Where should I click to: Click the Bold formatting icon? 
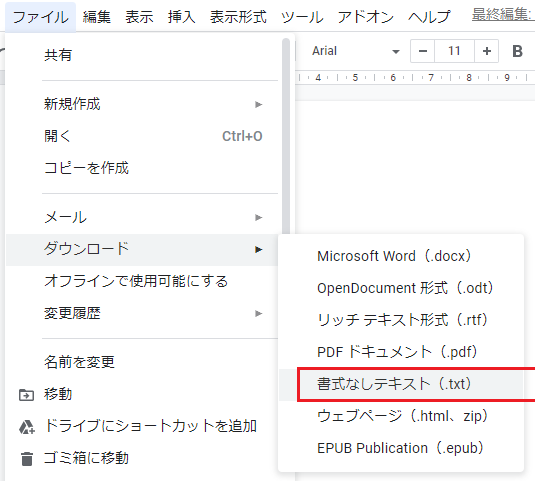pyautogui.click(x=517, y=51)
